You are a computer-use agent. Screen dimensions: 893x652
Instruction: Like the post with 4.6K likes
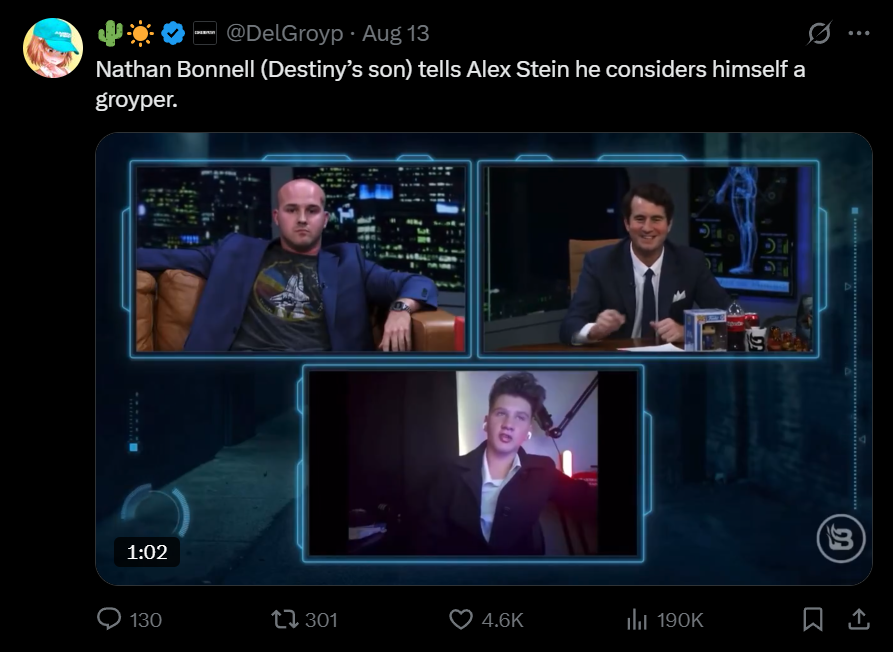click(x=486, y=620)
